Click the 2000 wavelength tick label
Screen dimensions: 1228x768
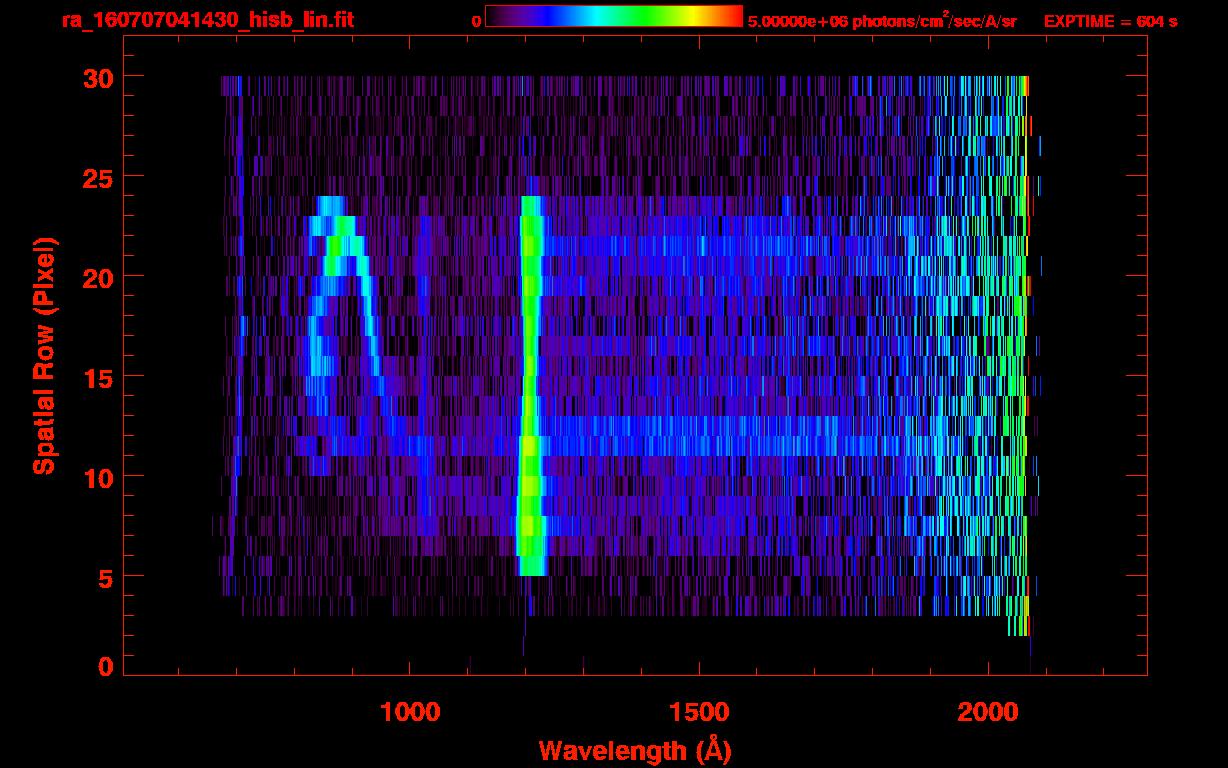tap(987, 711)
